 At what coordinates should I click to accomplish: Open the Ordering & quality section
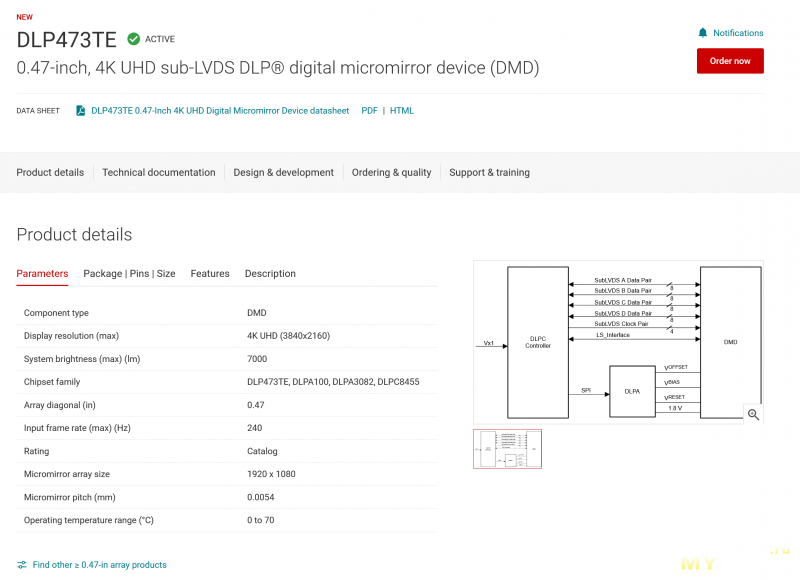pyautogui.click(x=391, y=172)
